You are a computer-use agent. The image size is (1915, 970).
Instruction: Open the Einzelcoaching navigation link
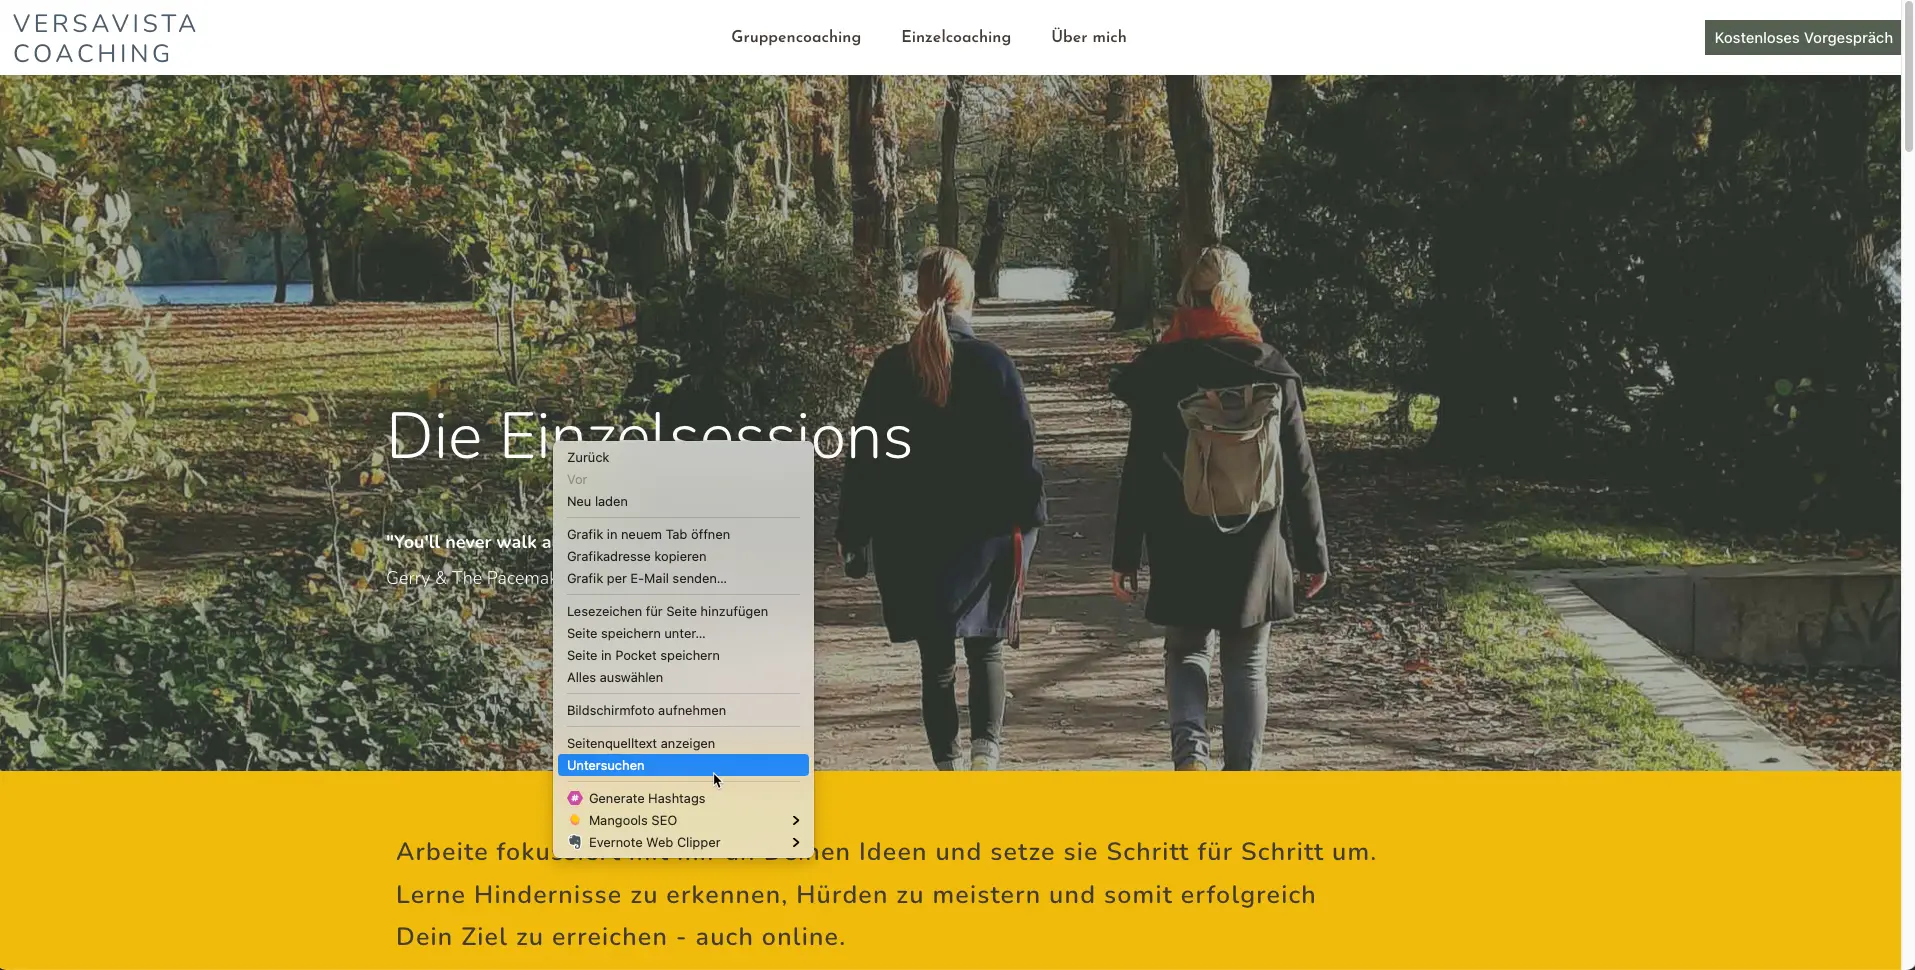(955, 37)
